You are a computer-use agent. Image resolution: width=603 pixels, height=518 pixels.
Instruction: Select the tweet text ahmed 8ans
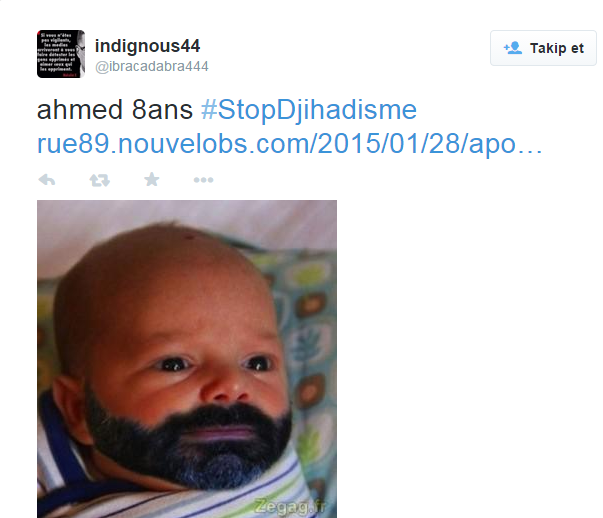coord(115,110)
